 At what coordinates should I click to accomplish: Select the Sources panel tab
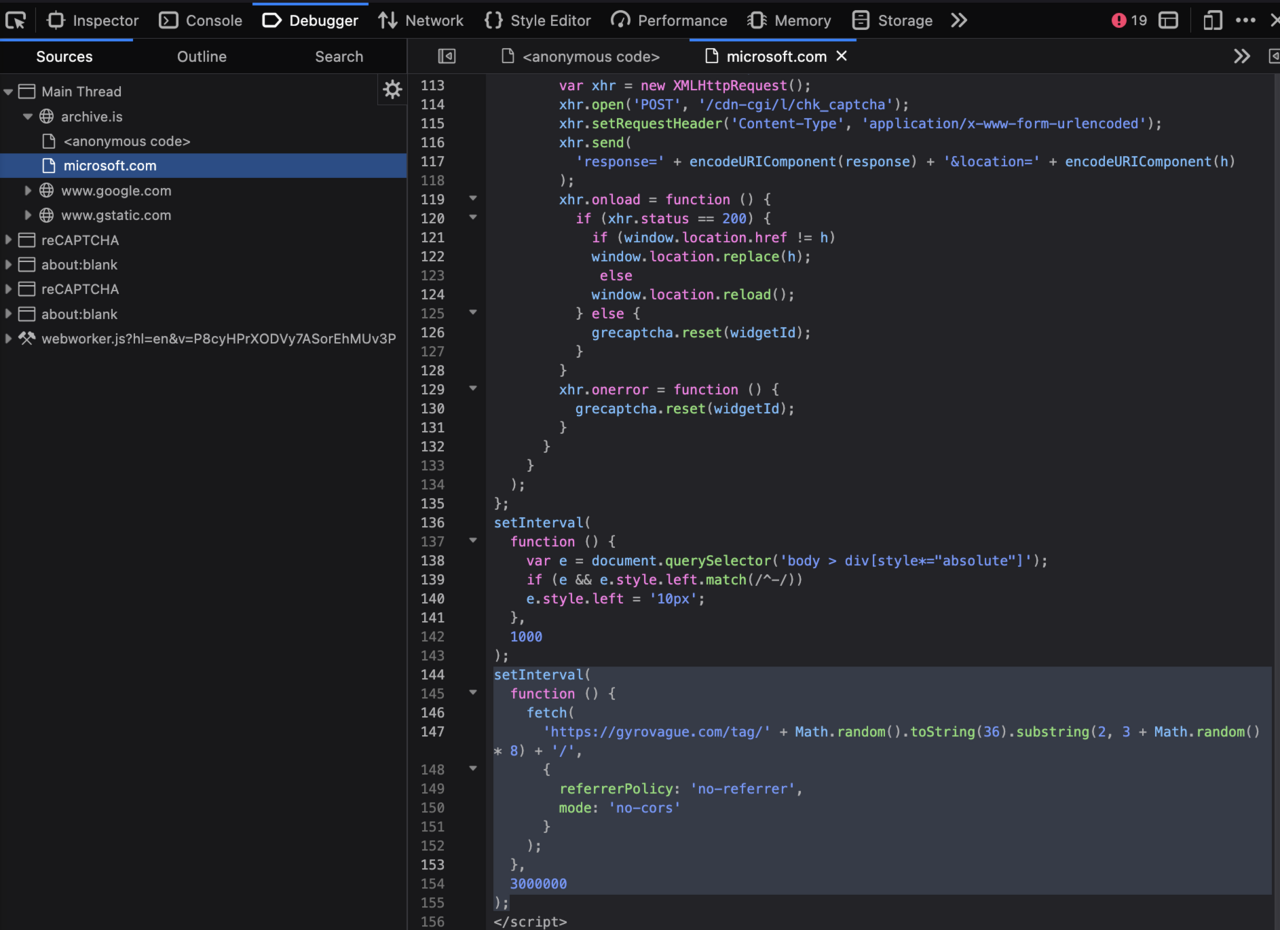coord(64,57)
